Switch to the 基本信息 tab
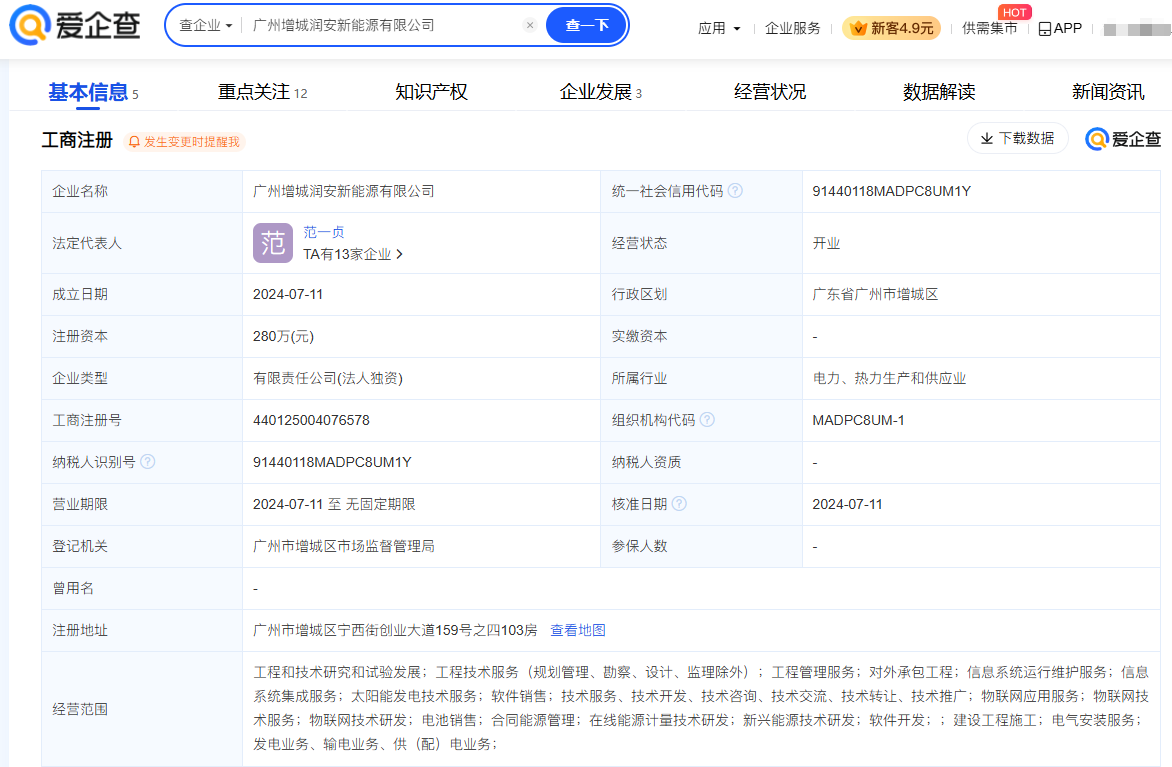This screenshot has height=767, width=1172. tap(93, 93)
